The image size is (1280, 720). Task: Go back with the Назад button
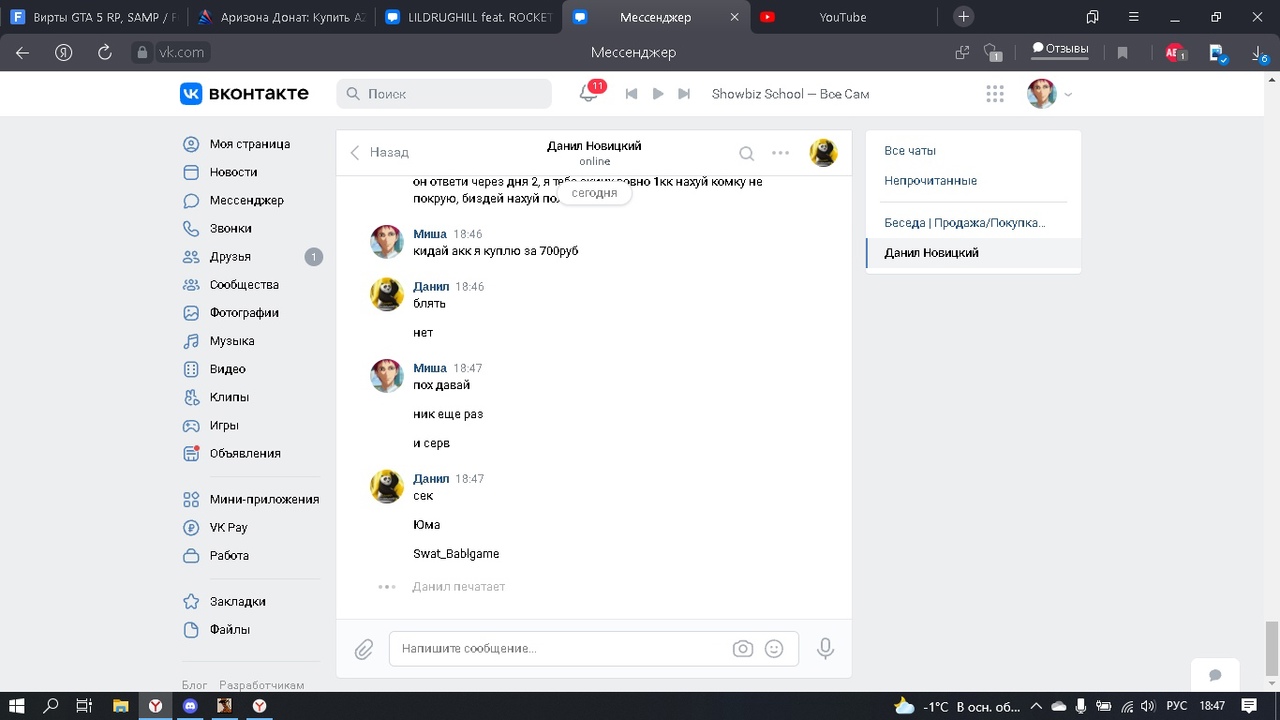point(379,152)
